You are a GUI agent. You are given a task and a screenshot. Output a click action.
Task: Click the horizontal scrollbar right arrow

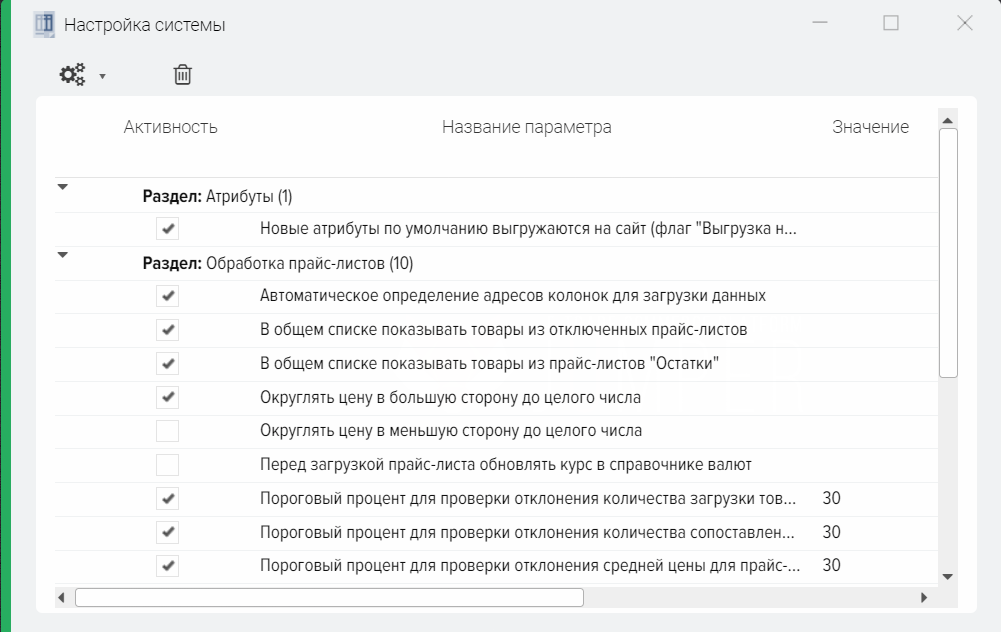coord(924,598)
